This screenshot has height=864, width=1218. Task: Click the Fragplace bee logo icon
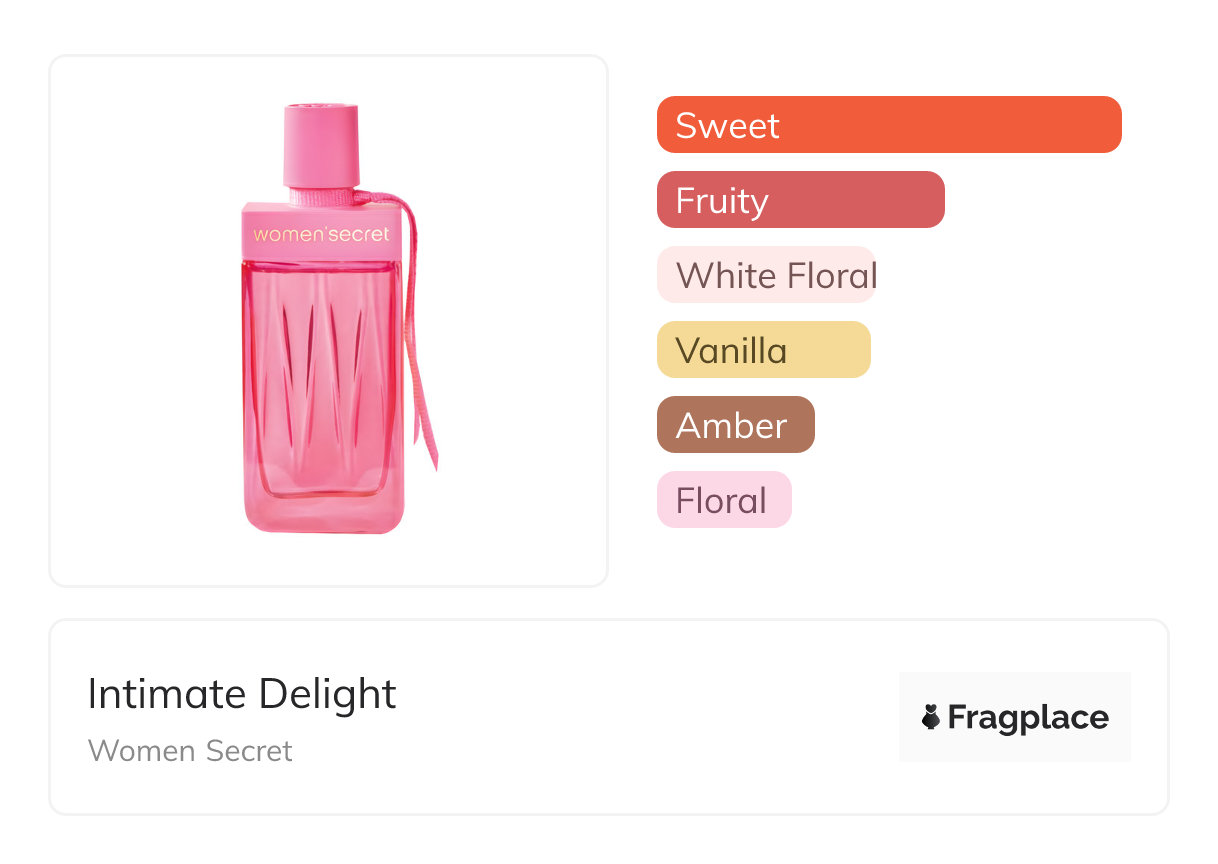pyautogui.click(x=931, y=717)
